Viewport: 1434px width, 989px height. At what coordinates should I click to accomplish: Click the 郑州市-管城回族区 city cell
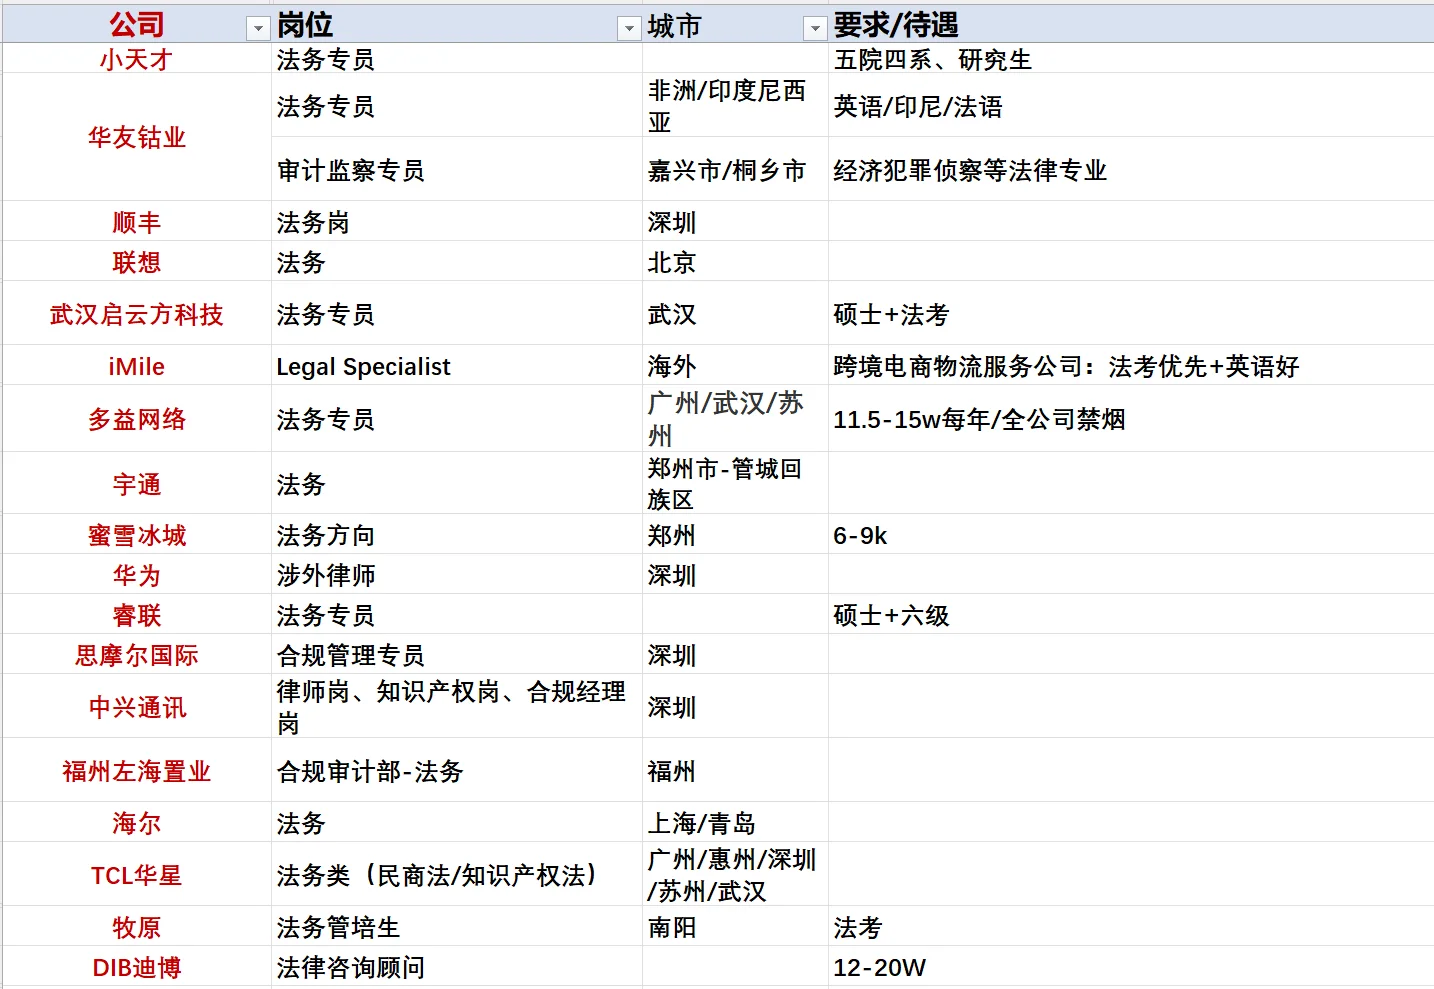coord(735,484)
